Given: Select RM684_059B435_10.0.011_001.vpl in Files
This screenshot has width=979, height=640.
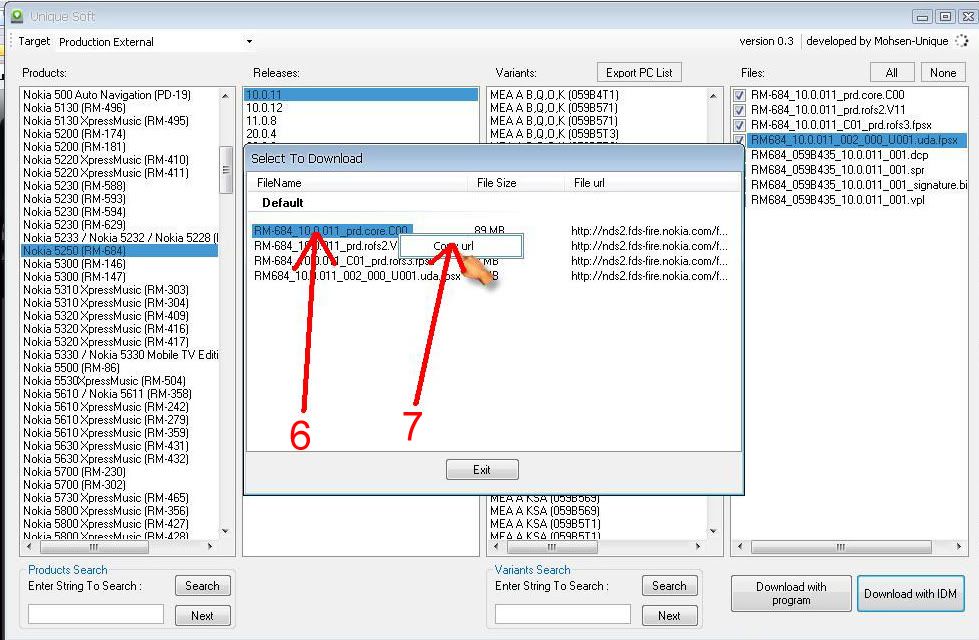Looking at the screenshot, I should (x=837, y=200).
